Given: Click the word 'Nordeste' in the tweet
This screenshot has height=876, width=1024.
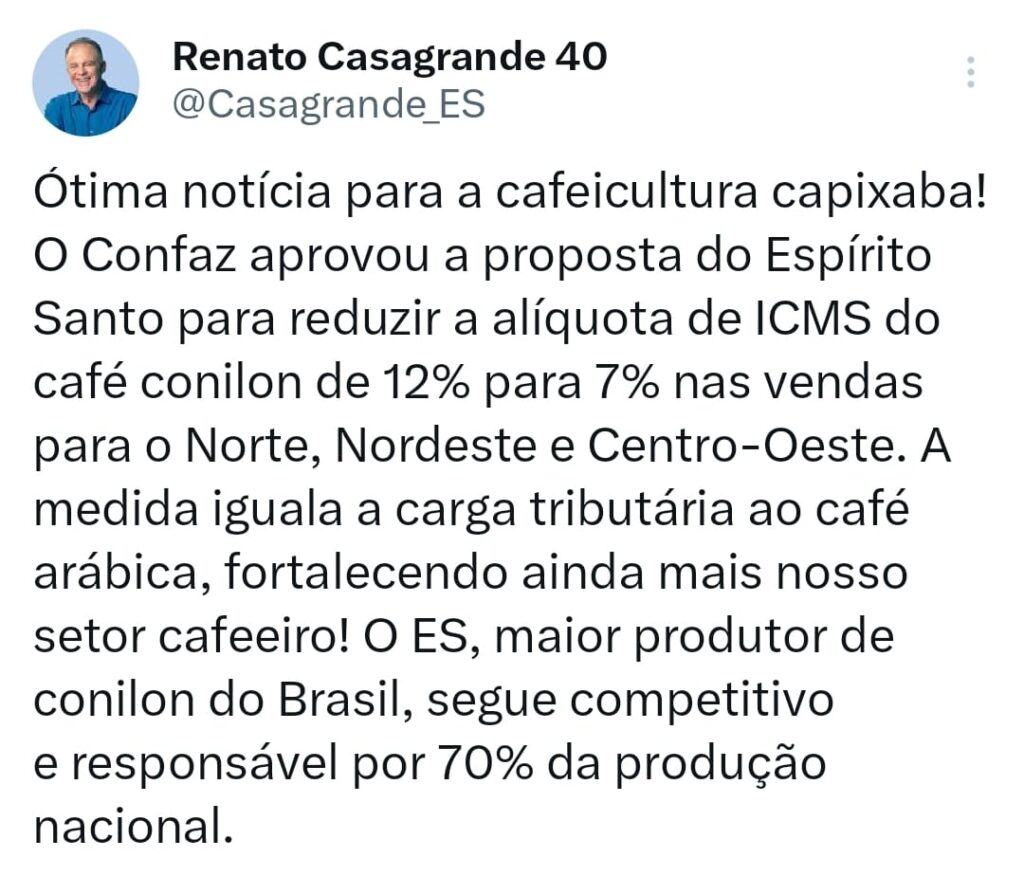Looking at the screenshot, I should [x=436, y=446].
